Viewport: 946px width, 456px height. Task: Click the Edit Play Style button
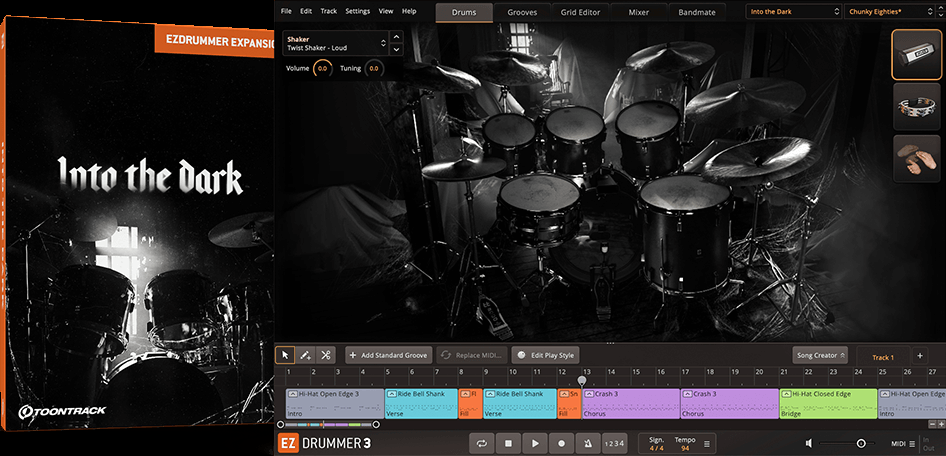545,355
